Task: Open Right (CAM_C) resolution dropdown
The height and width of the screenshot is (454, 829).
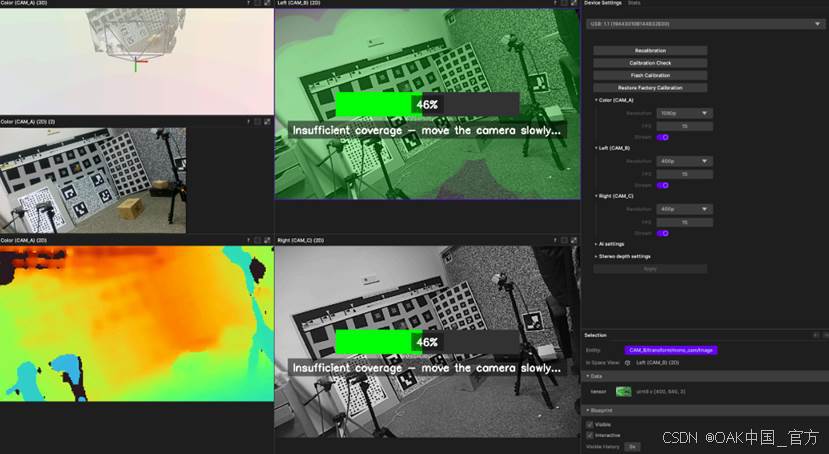Action: [684, 209]
